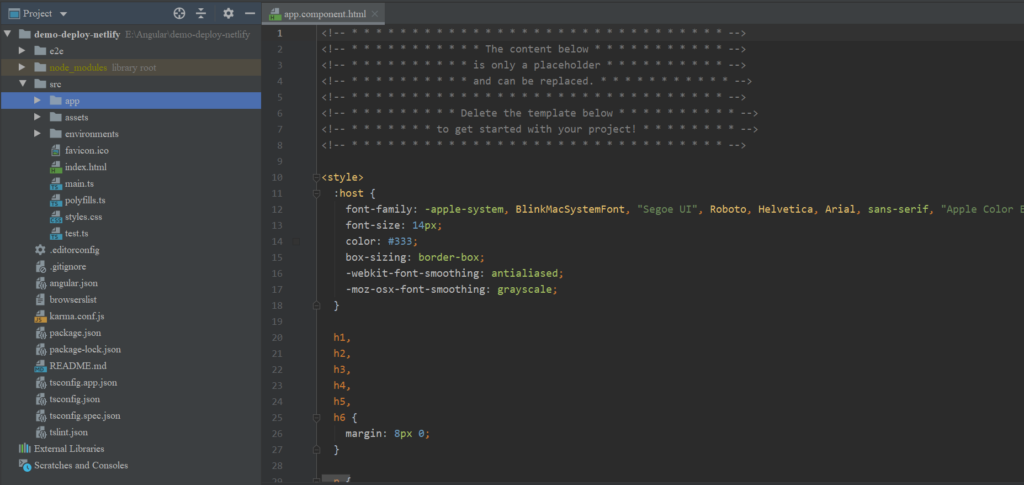Hide the Project tool window
This screenshot has height=485, width=1024.
tap(250, 14)
